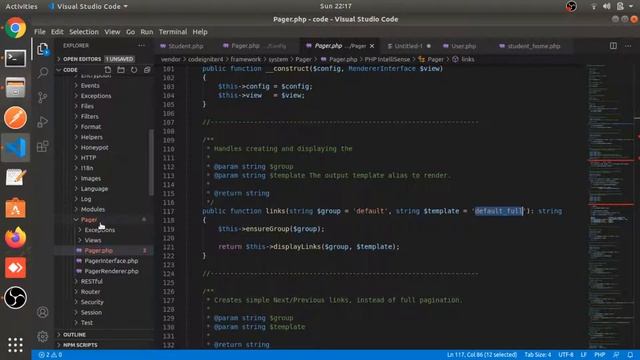Viewport: 640px width, 360px height.
Task: Split the editor to the right
Action: click(x=613, y=46)
